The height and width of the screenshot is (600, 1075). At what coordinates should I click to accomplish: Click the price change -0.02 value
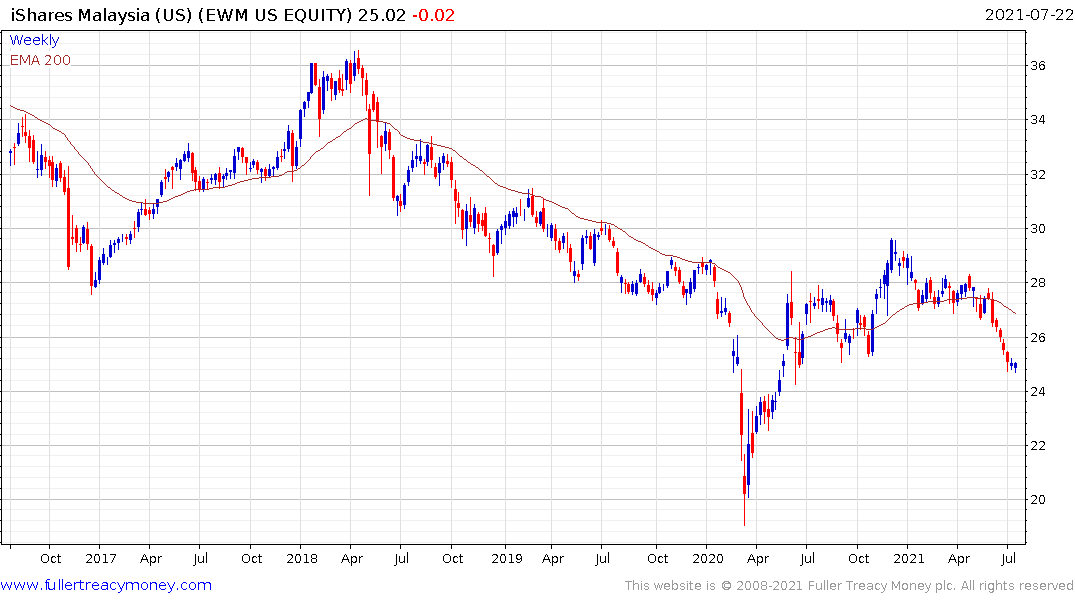pos(433,15)
